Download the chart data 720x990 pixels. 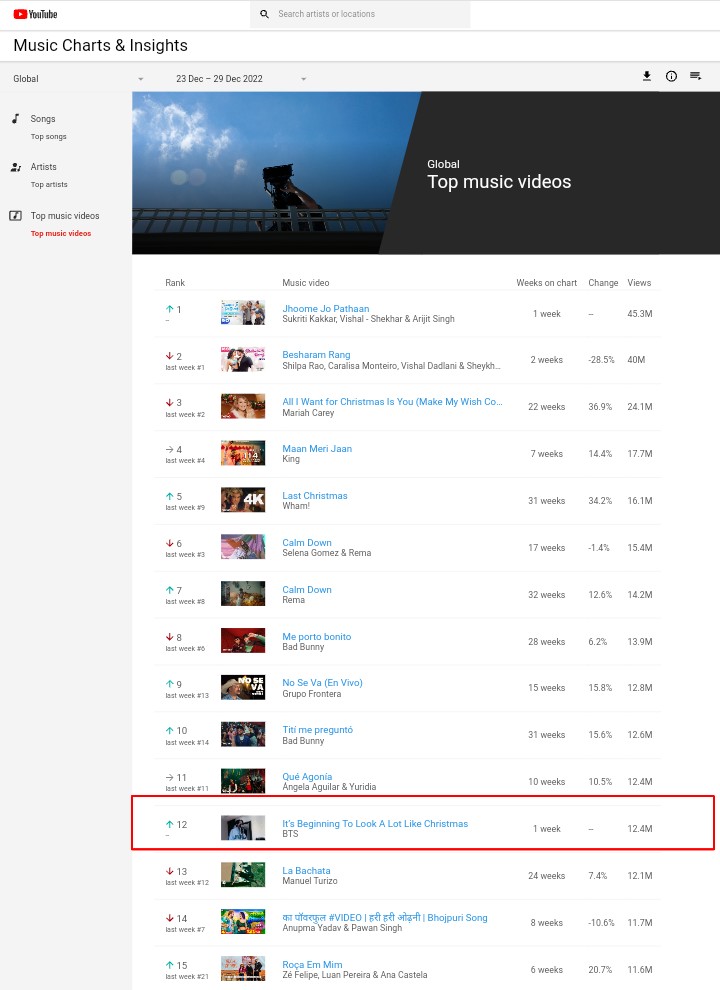click(647, 76)
